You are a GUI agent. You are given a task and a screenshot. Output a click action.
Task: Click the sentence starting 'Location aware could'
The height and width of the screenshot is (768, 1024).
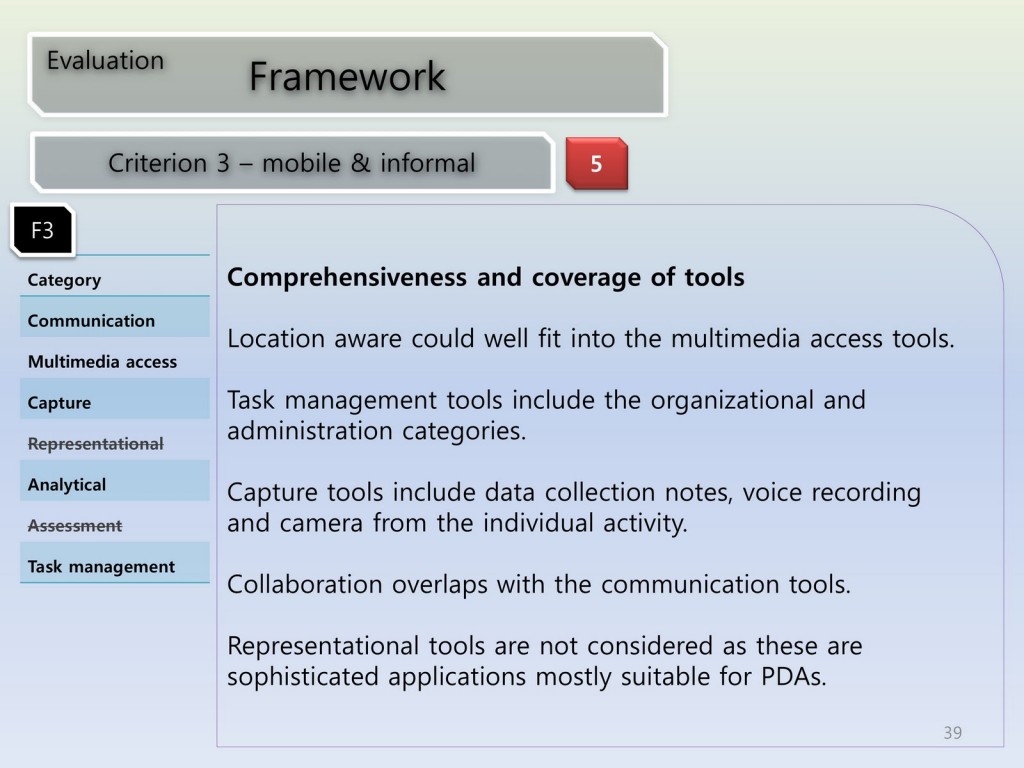pyautogui.click(x=591, y=339)
